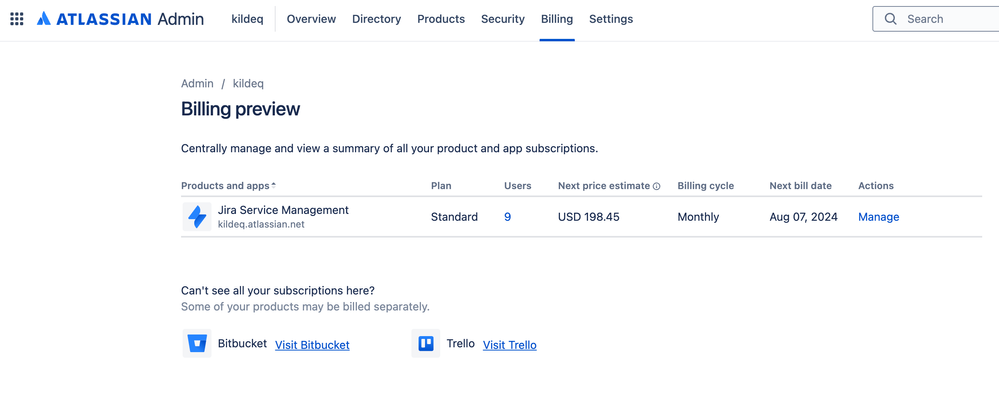Open the Settings tab
Viewport: 999px width, 395px height.
[x=611, y=19]
